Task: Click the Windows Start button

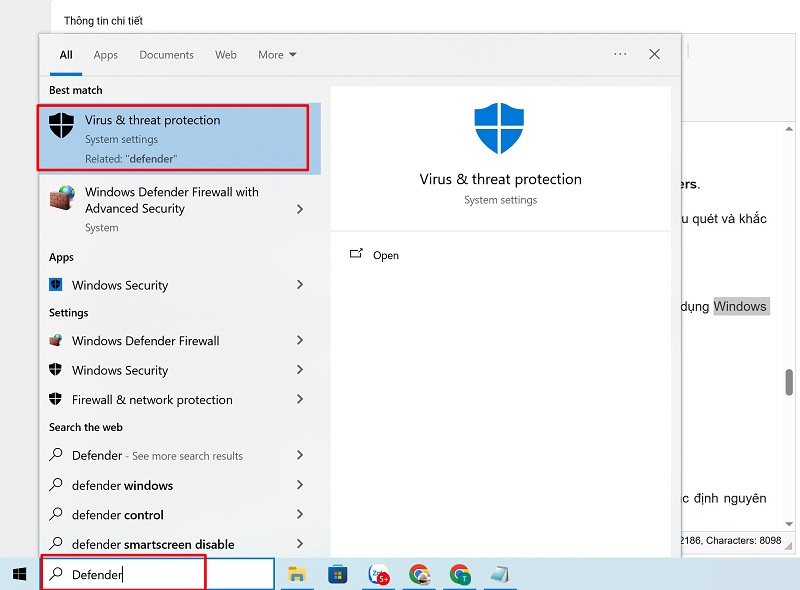Action: [x=19, y=574]
